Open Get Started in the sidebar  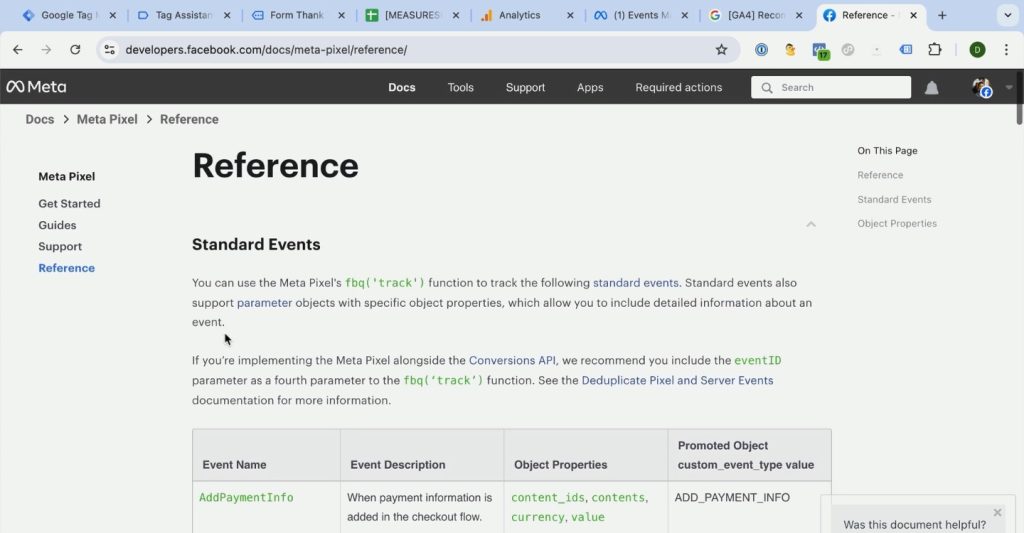click(x=69, y=204)
